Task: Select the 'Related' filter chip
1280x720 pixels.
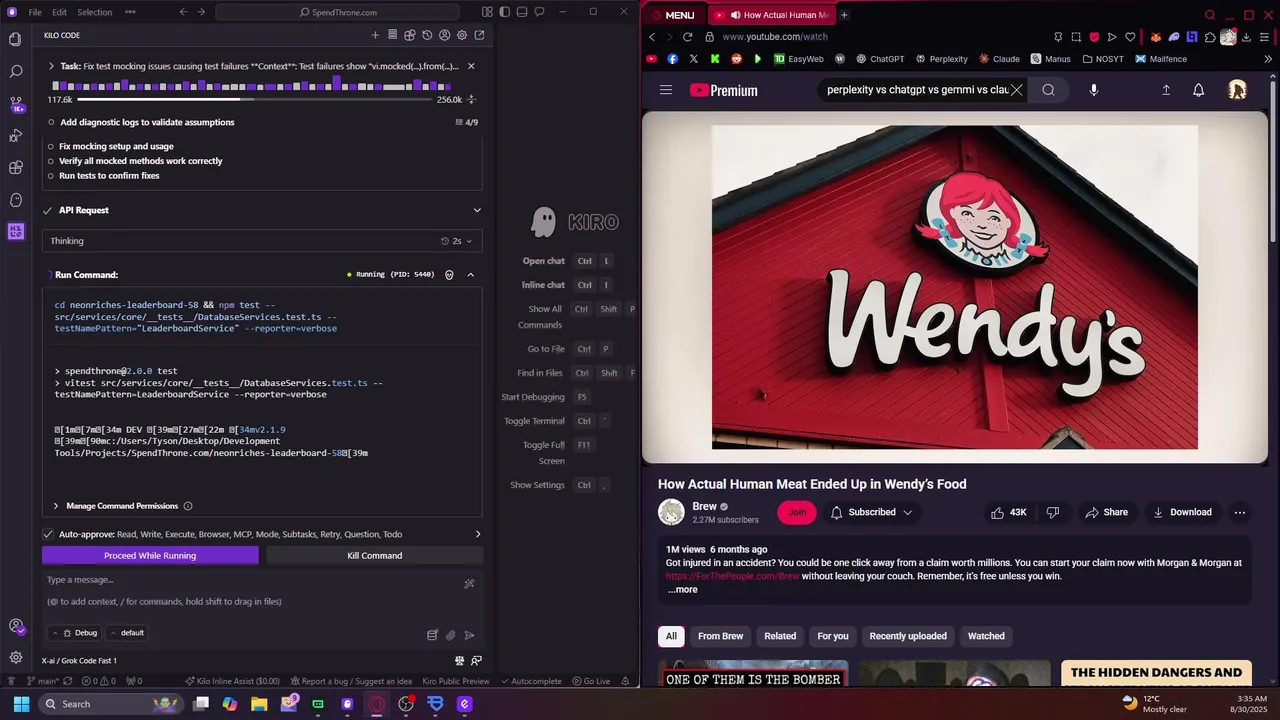Action: [x=780, y=636]
